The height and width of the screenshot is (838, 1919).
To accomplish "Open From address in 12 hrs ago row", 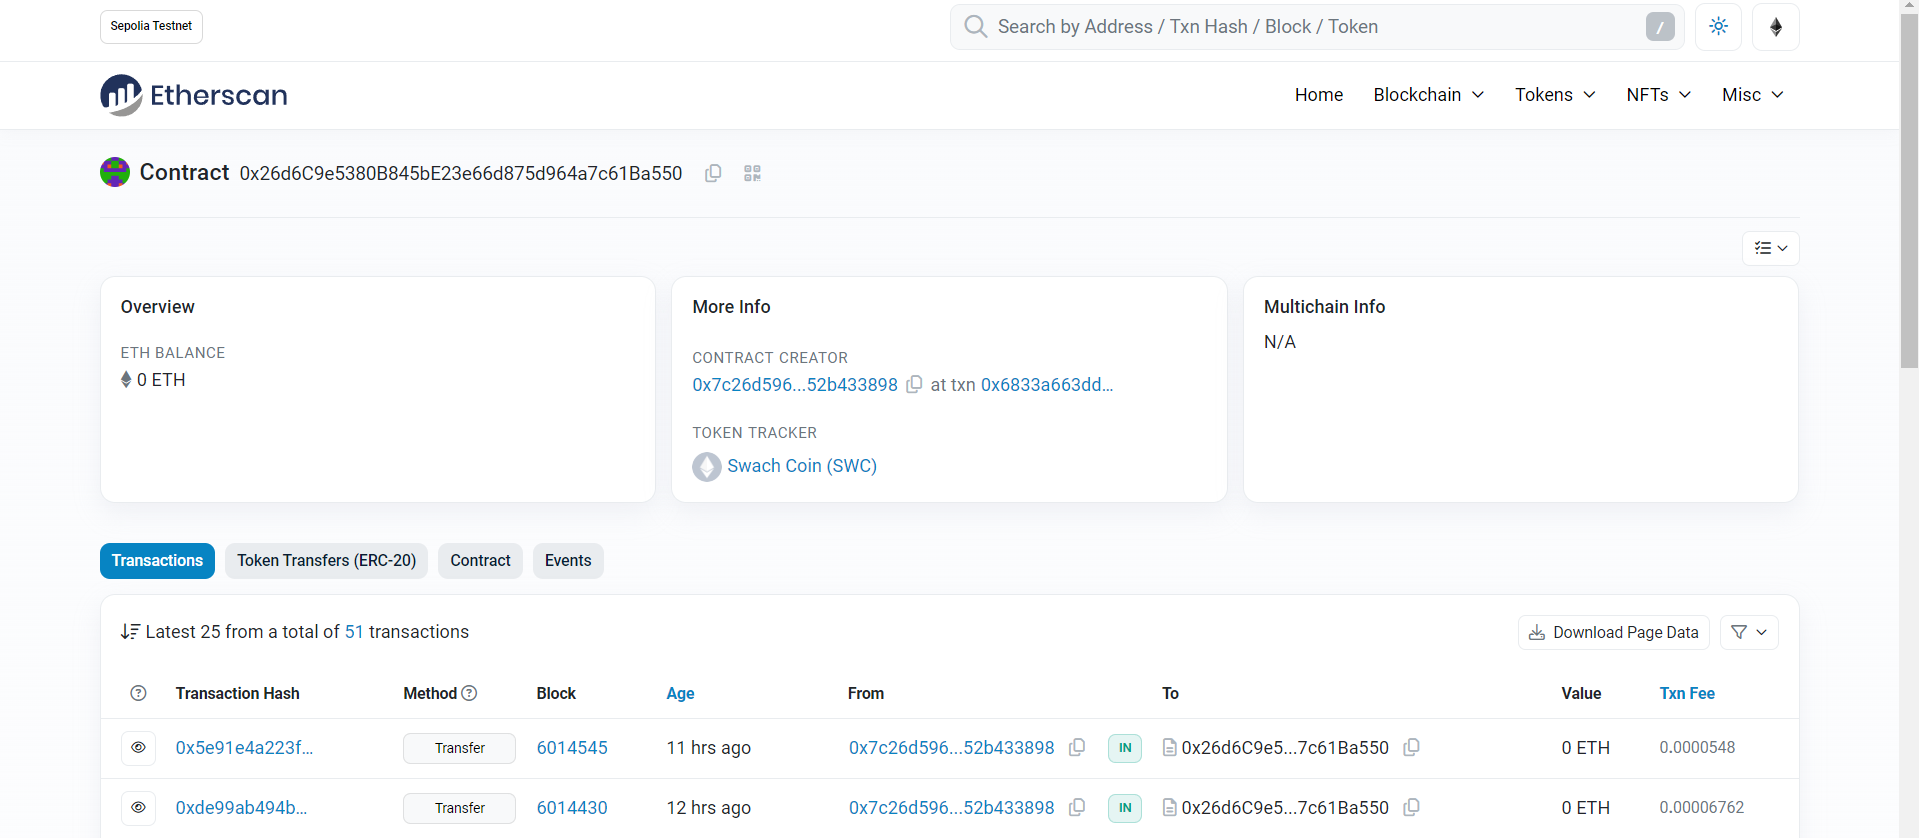I will 951,808.
